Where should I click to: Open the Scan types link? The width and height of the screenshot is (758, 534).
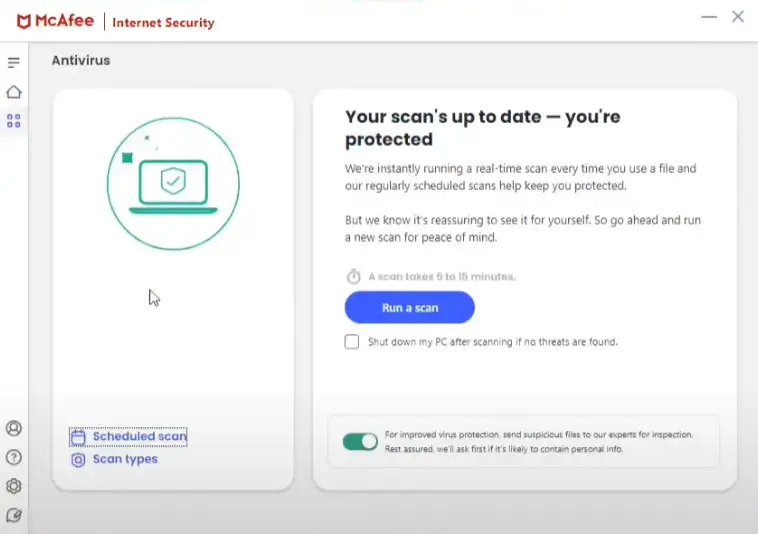point(125,460)
